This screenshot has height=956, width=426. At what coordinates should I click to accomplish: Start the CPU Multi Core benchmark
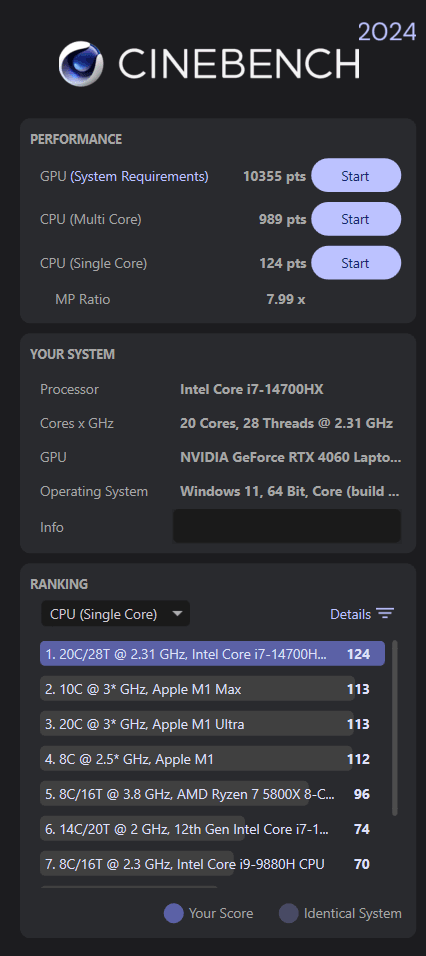pos(356,219)
